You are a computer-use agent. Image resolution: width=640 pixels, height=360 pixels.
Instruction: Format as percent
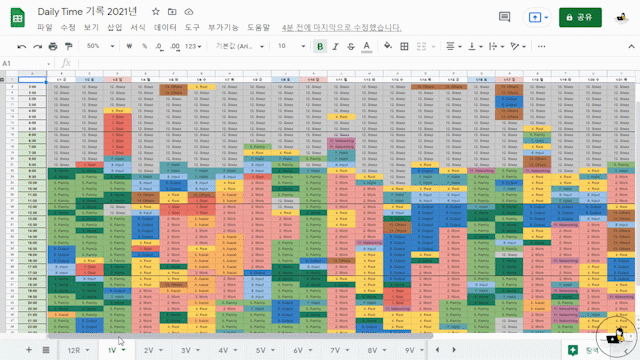(144, 46)
